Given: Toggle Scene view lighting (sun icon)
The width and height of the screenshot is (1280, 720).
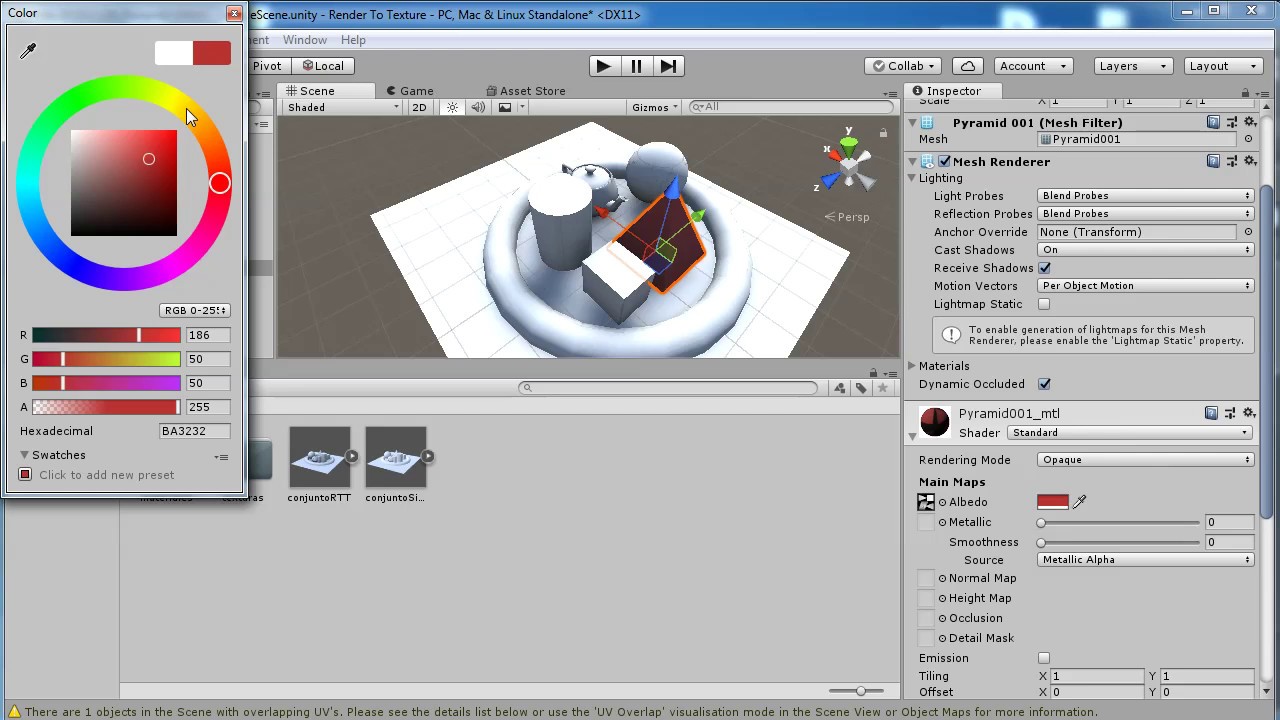Looking at the screenshot, I should click(452, 107).
